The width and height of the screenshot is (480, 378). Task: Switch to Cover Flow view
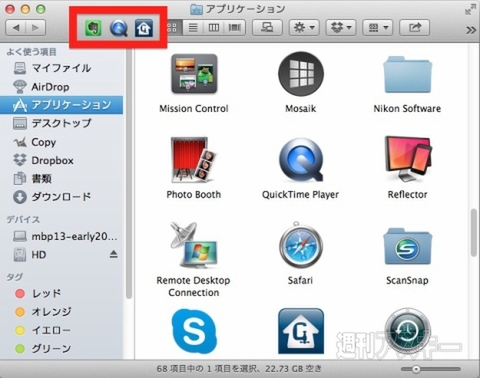(x=235, y=28)
